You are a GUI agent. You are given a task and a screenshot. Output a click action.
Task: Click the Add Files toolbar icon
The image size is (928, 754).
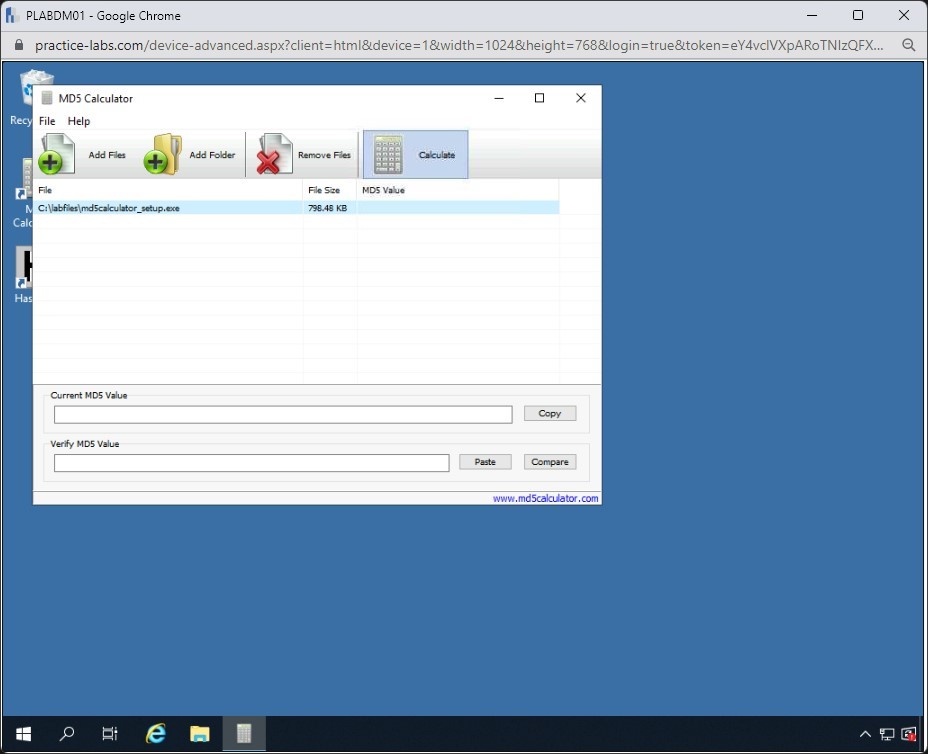(57, 155)
